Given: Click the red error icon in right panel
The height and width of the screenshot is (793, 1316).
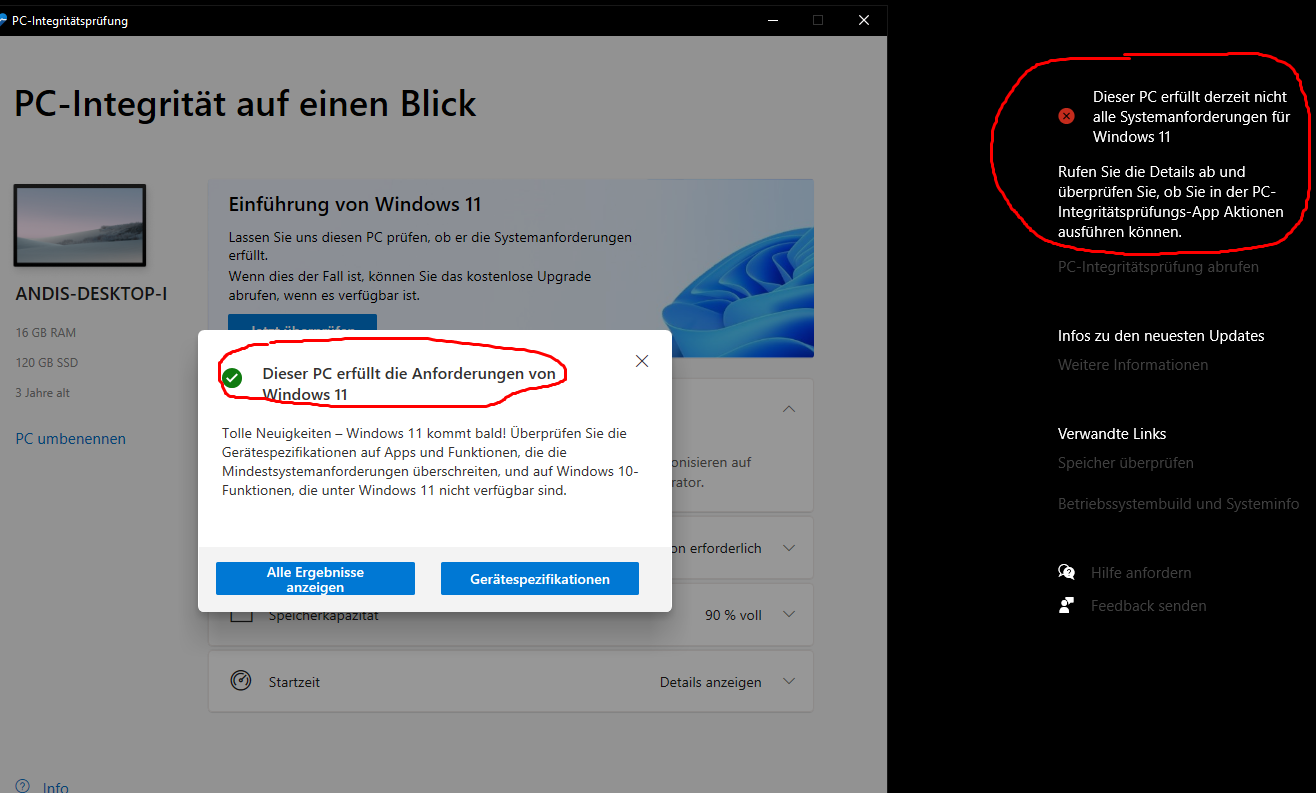Looking at the screenshot, I should (1066, 116).
